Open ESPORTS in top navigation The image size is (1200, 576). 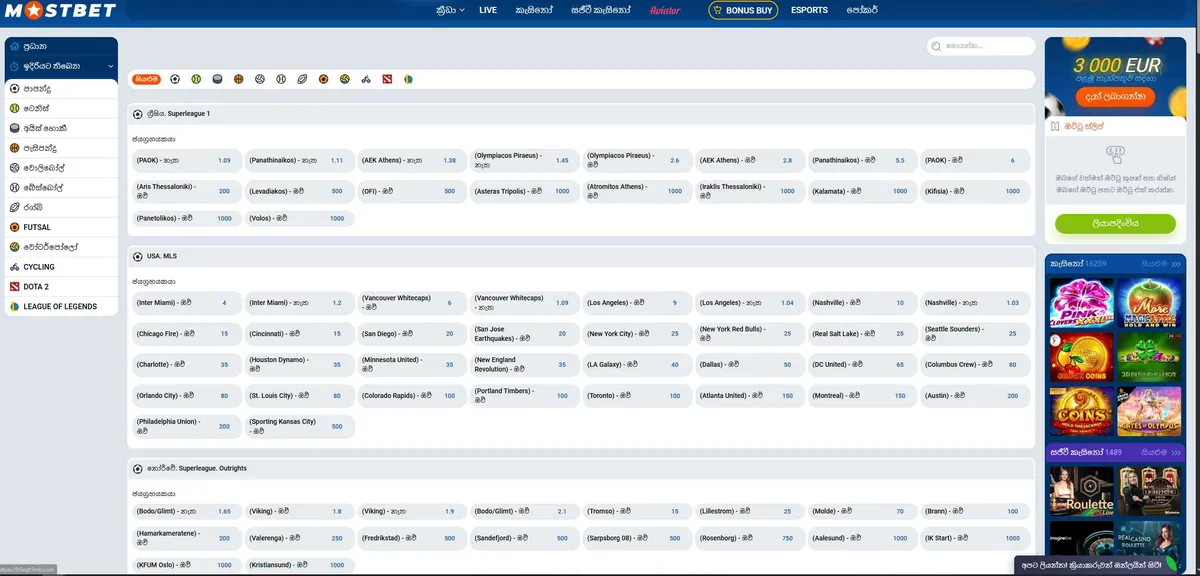pos(809,10)
